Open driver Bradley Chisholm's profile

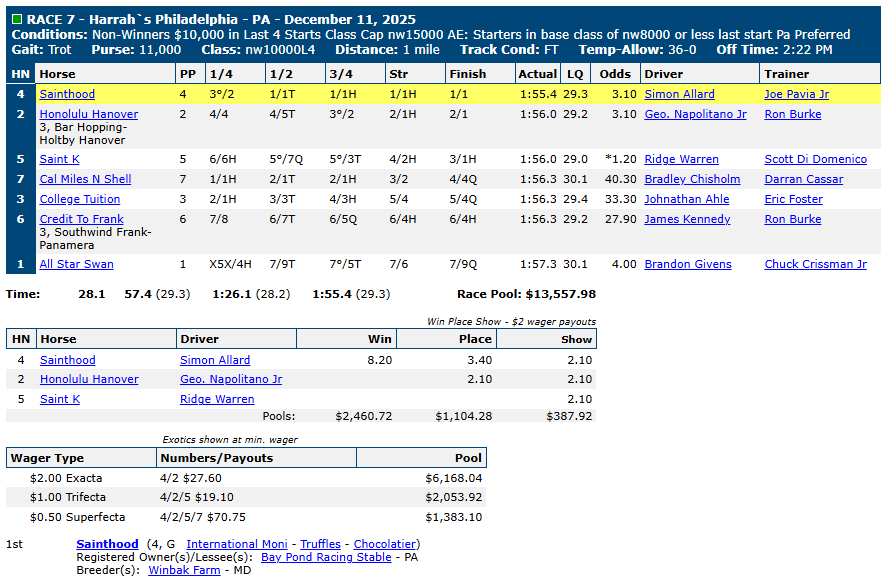[692, 179]
